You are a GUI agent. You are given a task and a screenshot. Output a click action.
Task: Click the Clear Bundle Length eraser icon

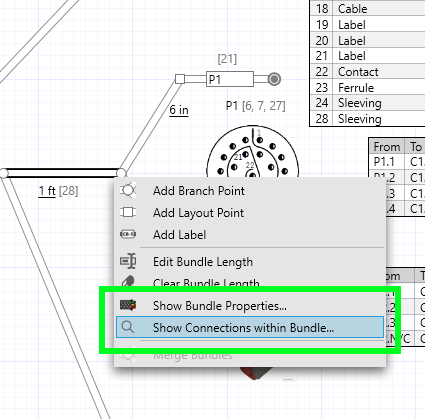point(128,282)
